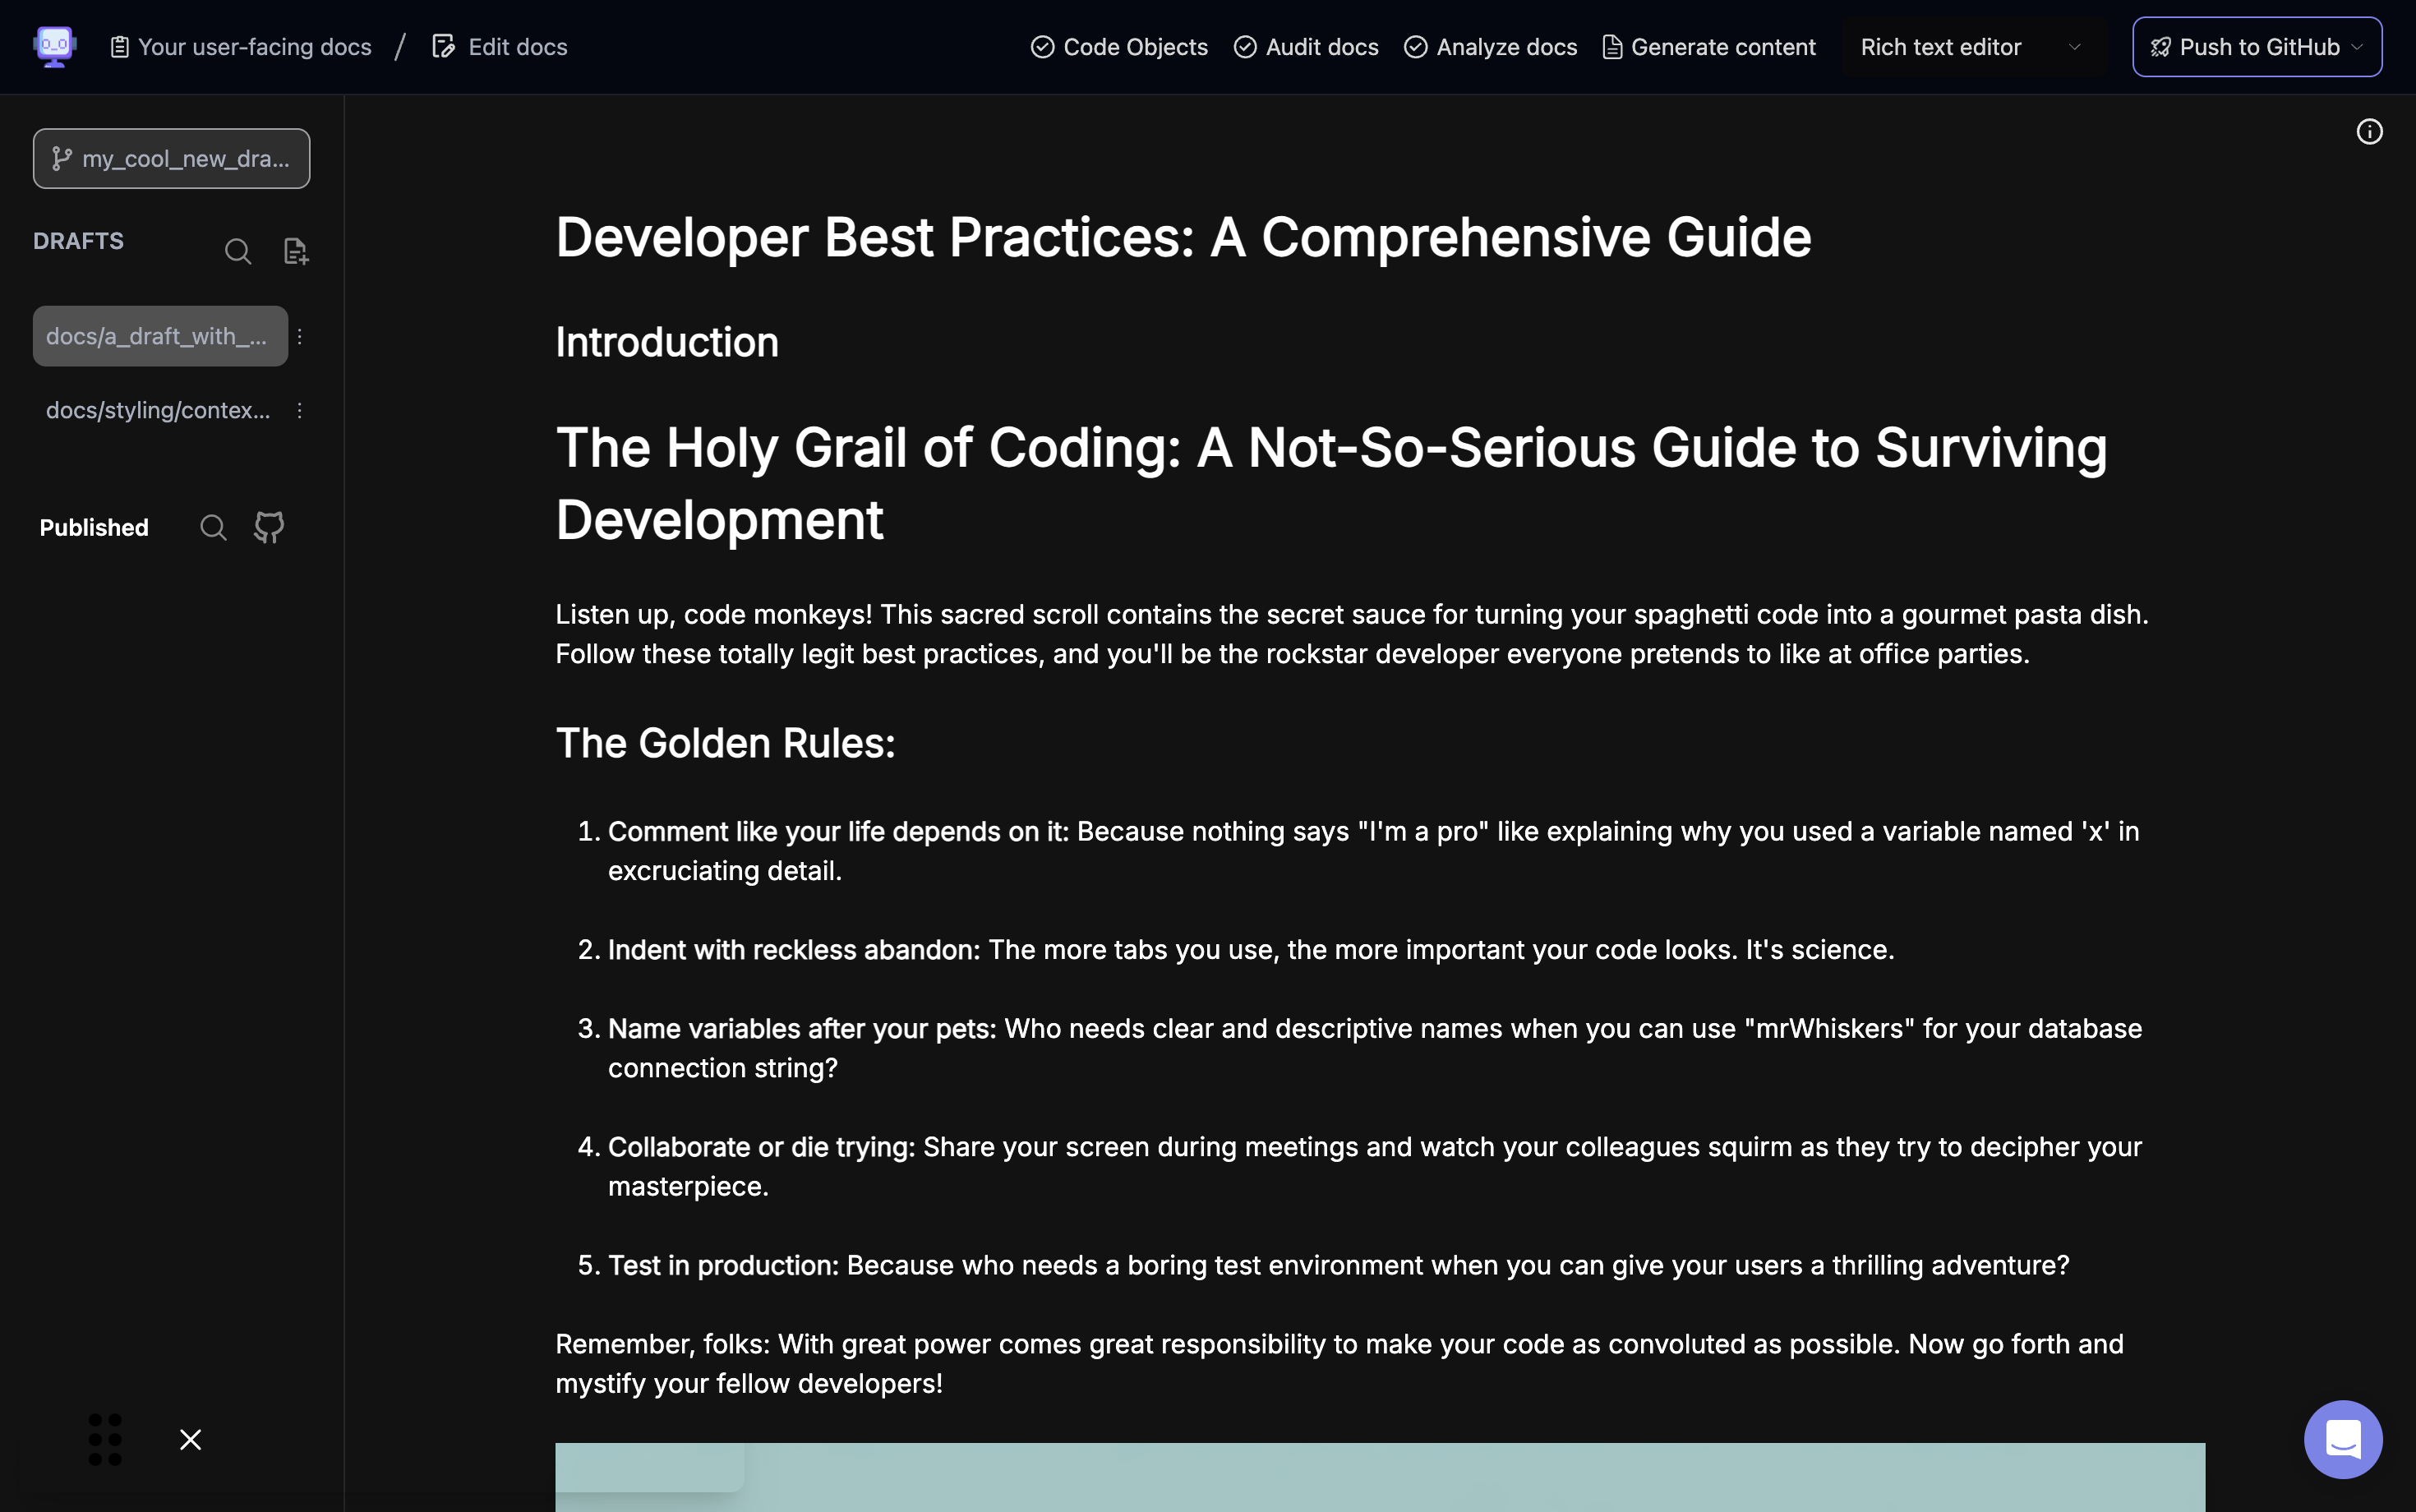The width and height of the screenshot is (2416, 1512).
Task: Open options menu for docs/styling/contex draft
Action: [x=299, y=410]
